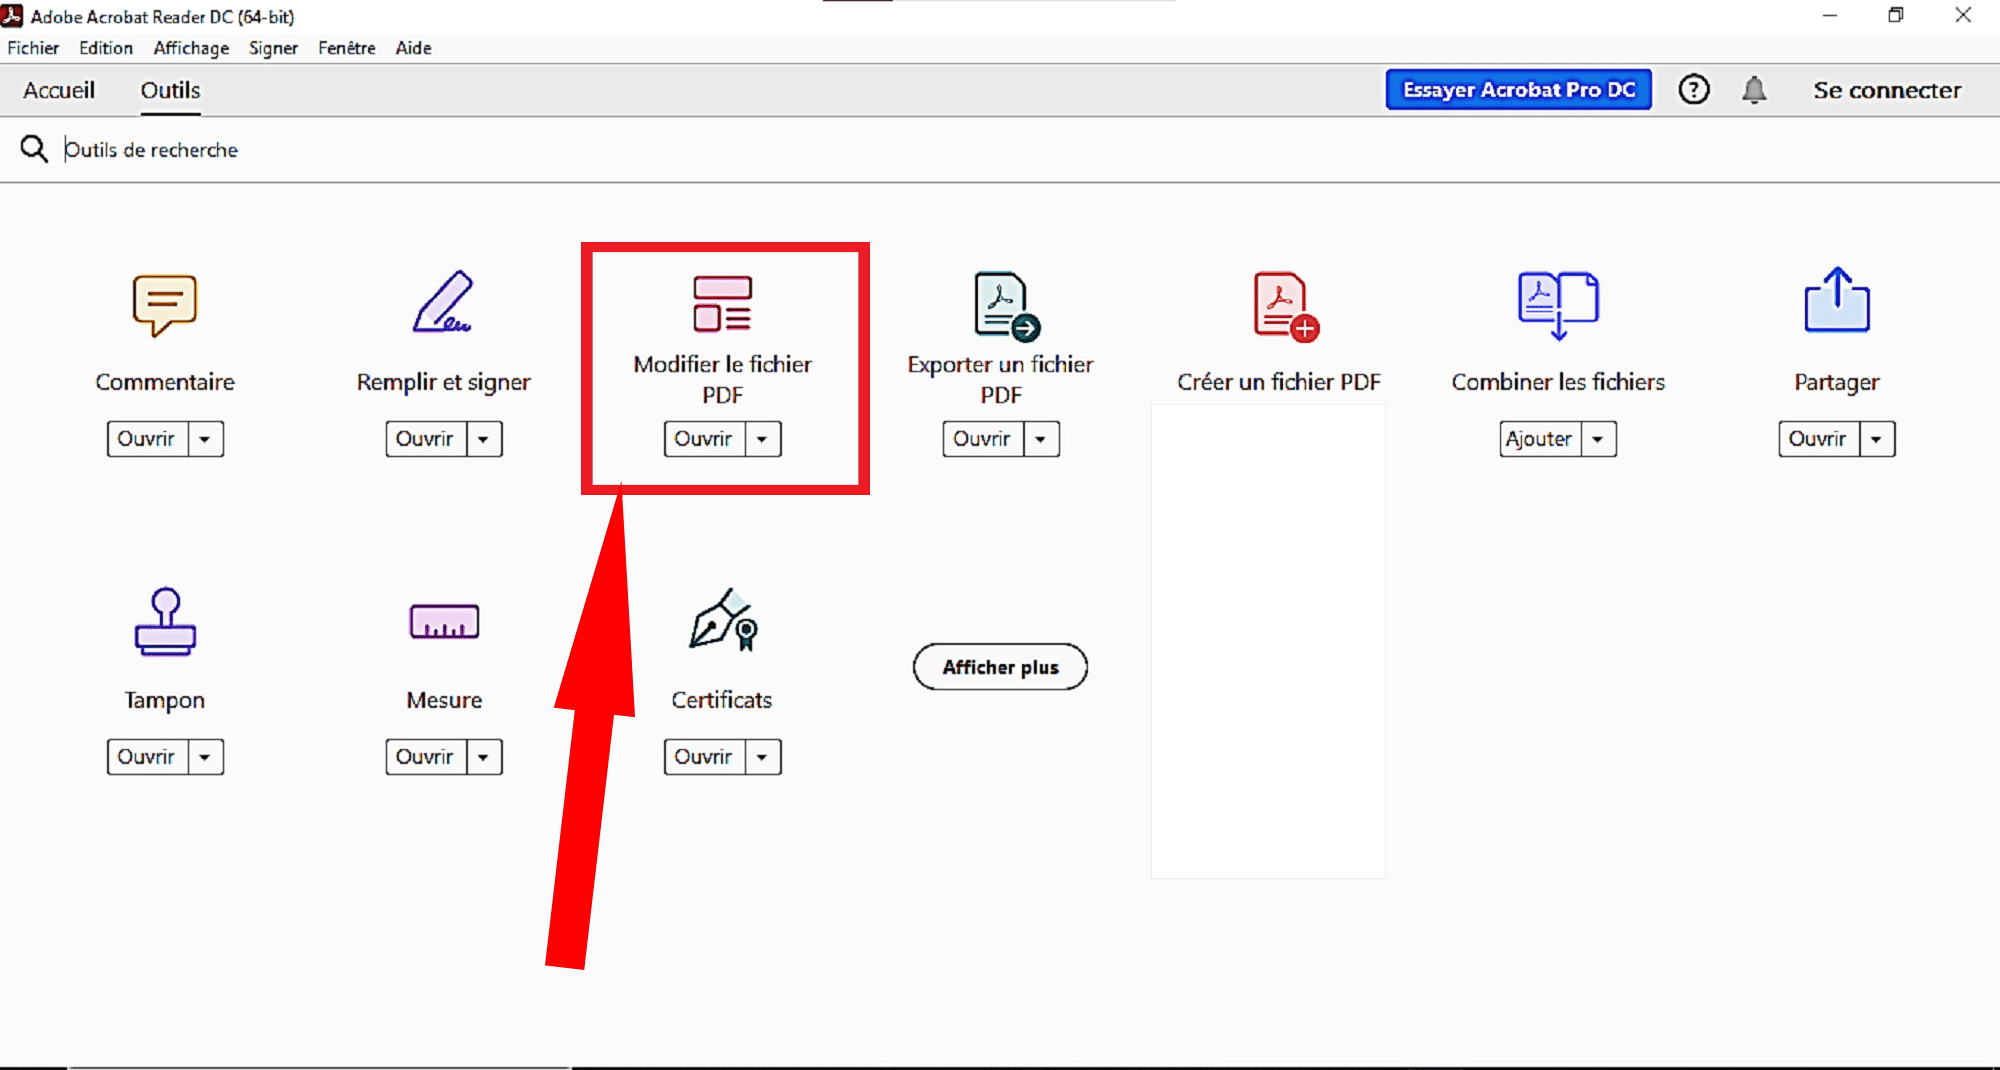Open the Affichage menu

point(191,48)
